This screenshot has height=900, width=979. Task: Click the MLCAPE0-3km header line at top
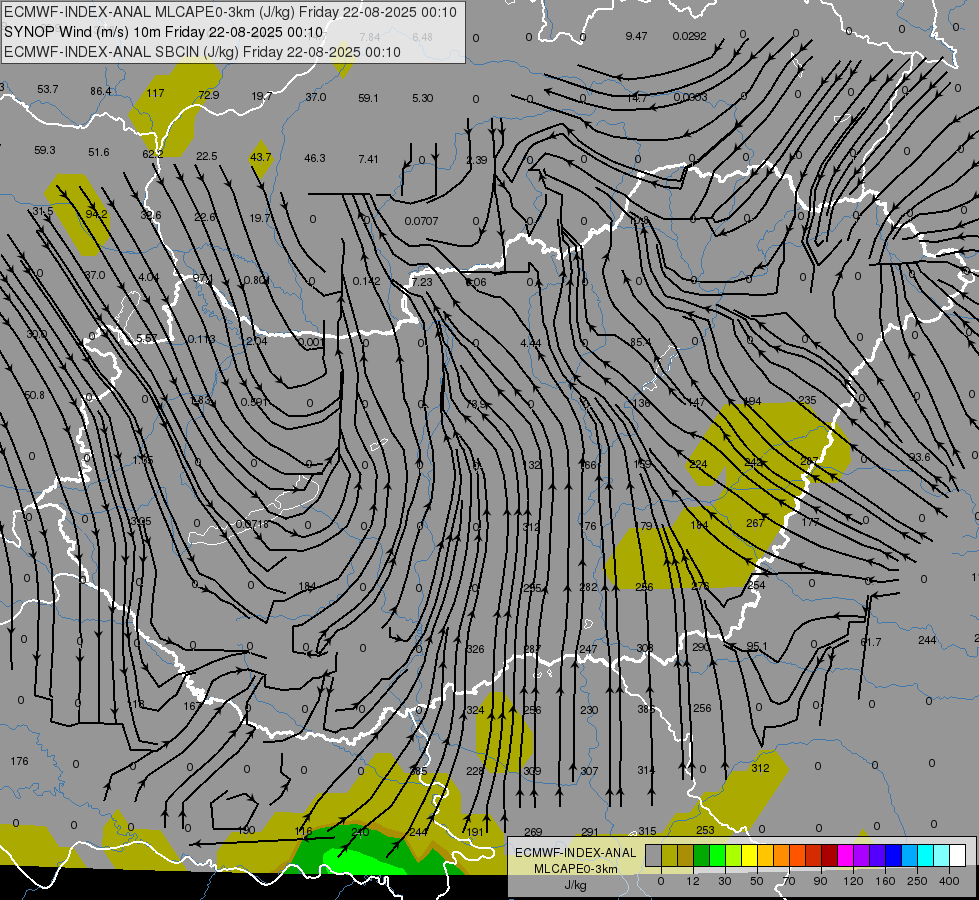click(230, 12)
